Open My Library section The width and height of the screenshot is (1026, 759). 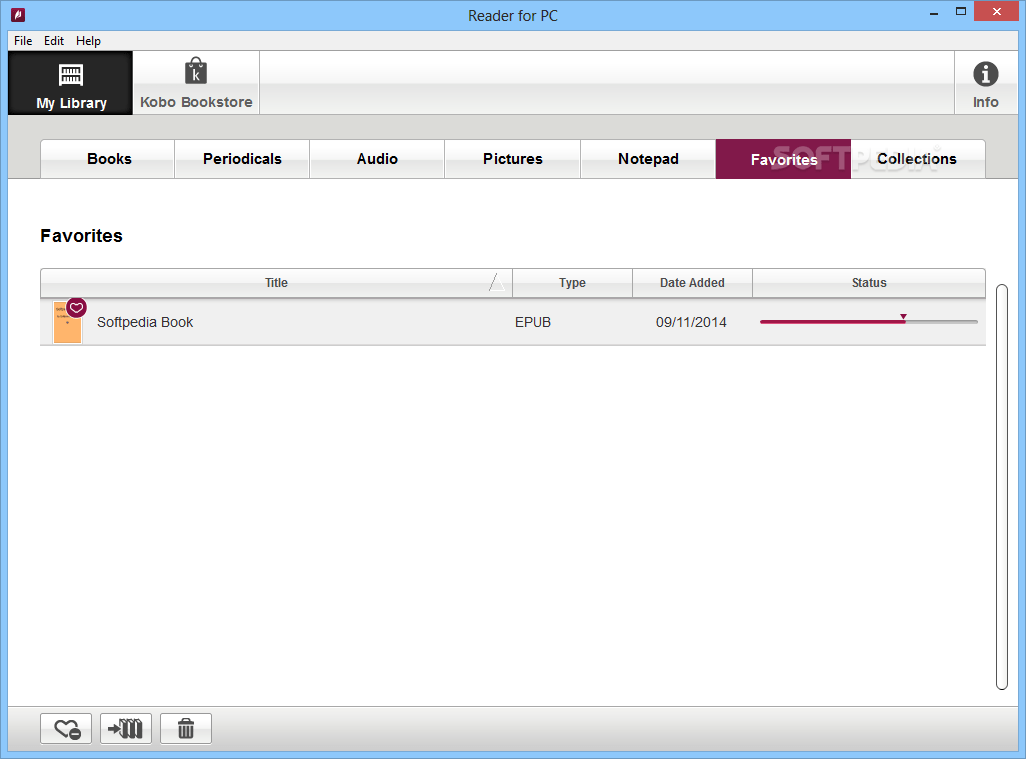tap(71, 83)
